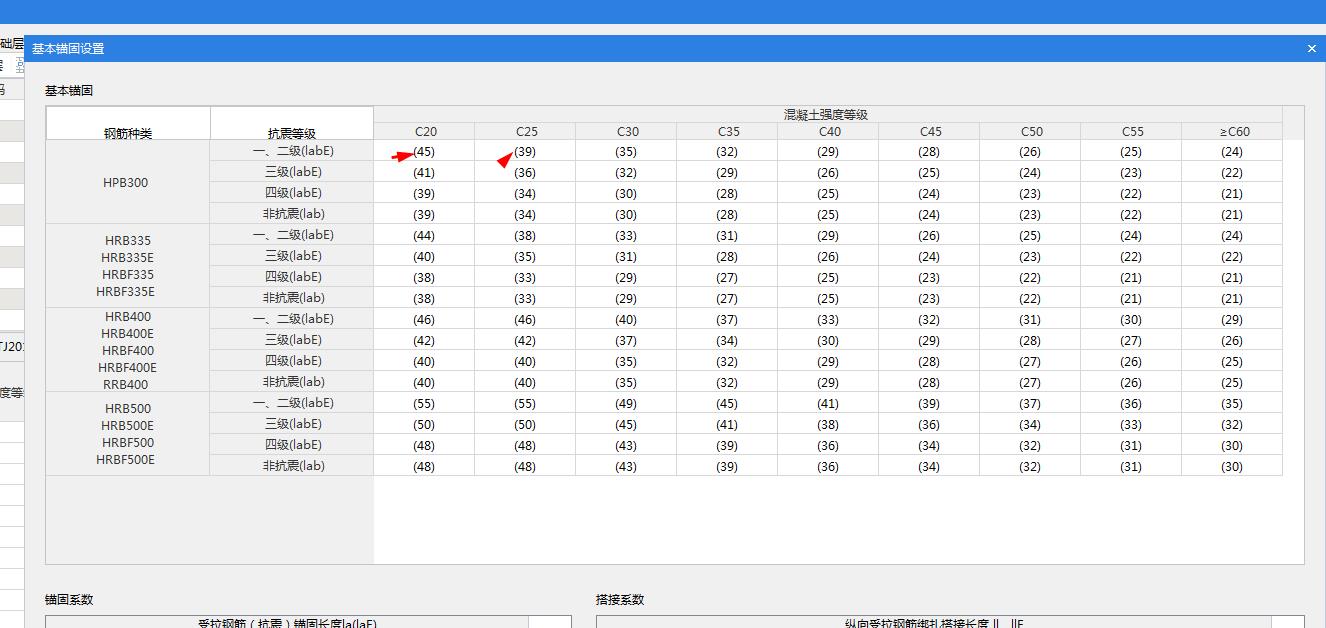Select the ≥C60 column header
Image resolution: width=1326 pixels, height=628 pixels.
click(x=1233, y=131)
